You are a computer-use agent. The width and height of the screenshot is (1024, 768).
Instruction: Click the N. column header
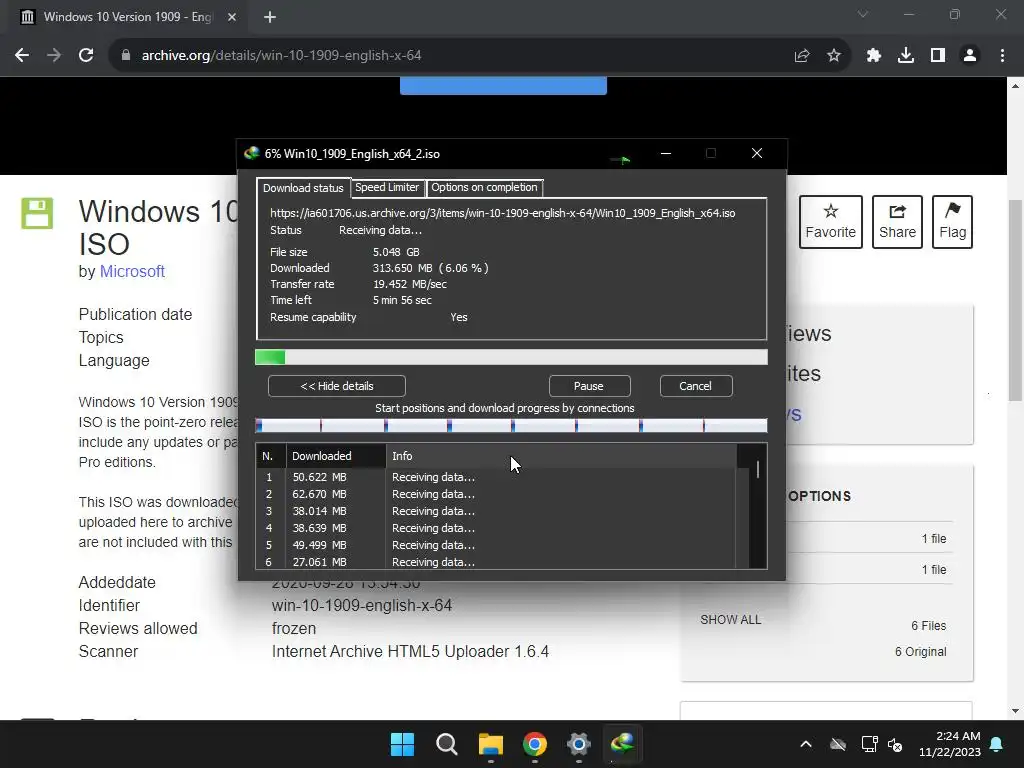click(271, 456)
